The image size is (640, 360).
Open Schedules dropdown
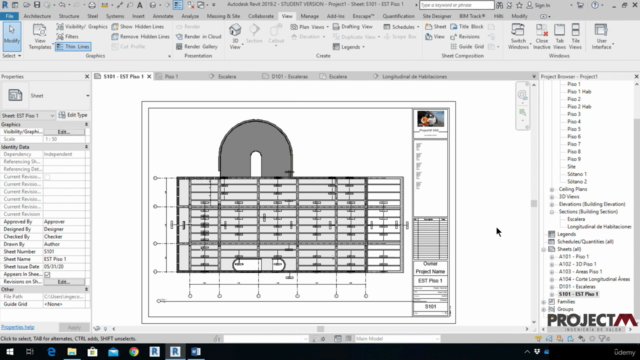401,27
